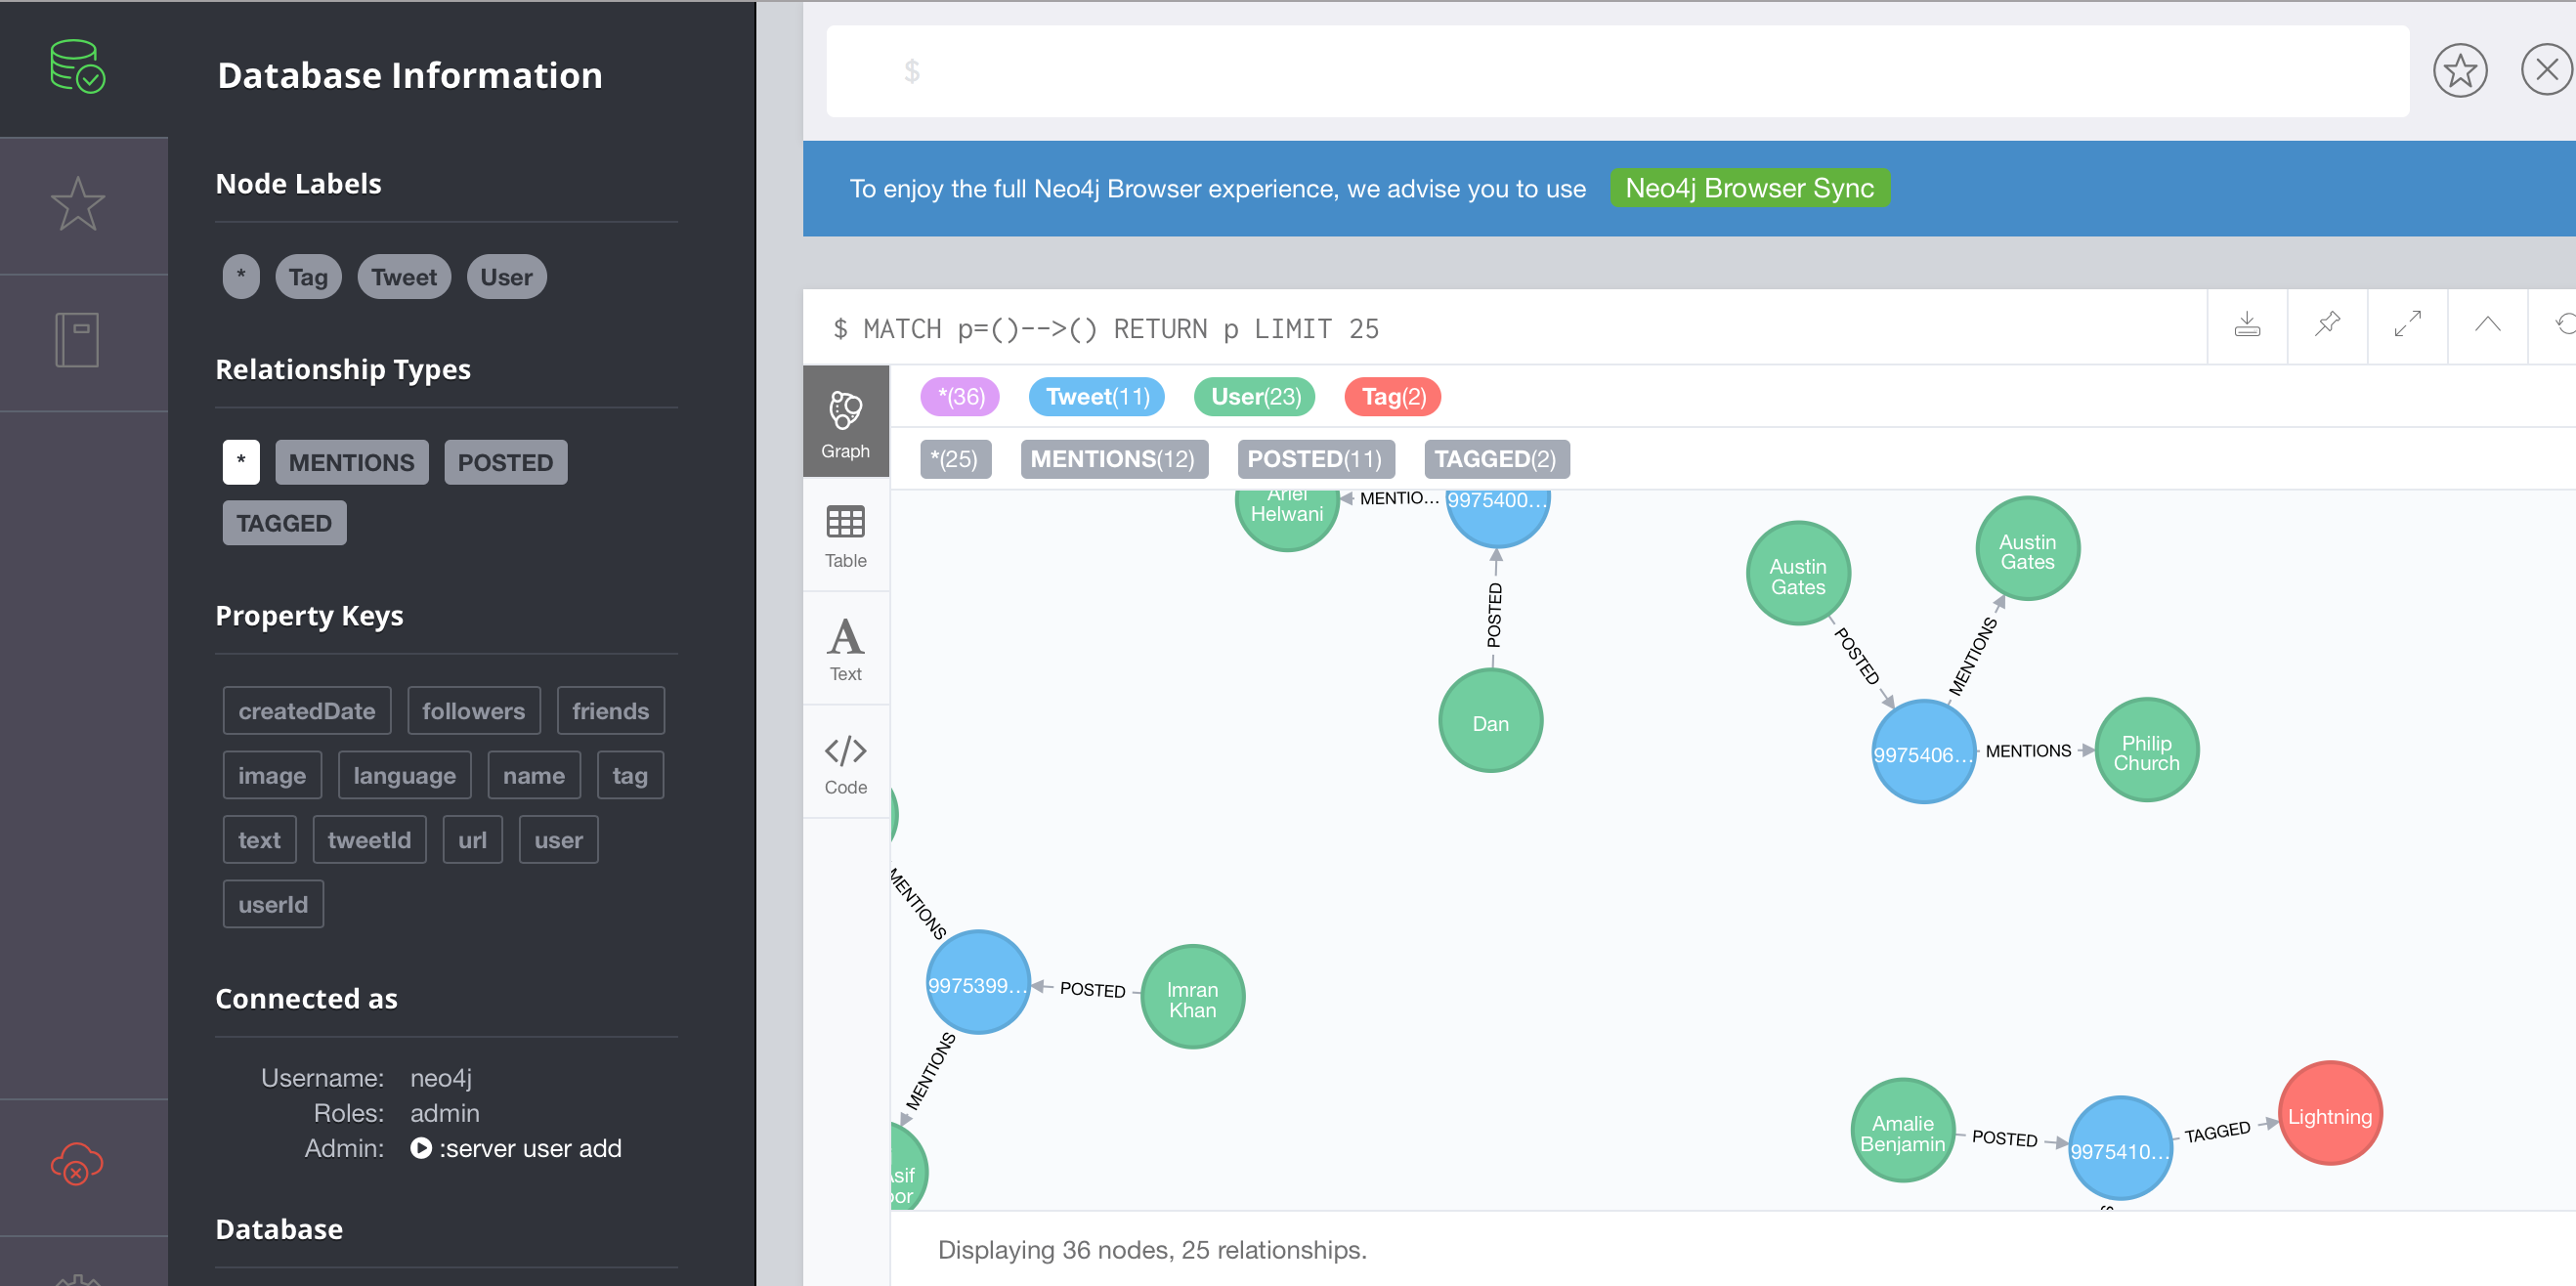Add the query to favorites via the star button
The width and height of the screenshot is (2576, 1286).
tap(2459, 71)
